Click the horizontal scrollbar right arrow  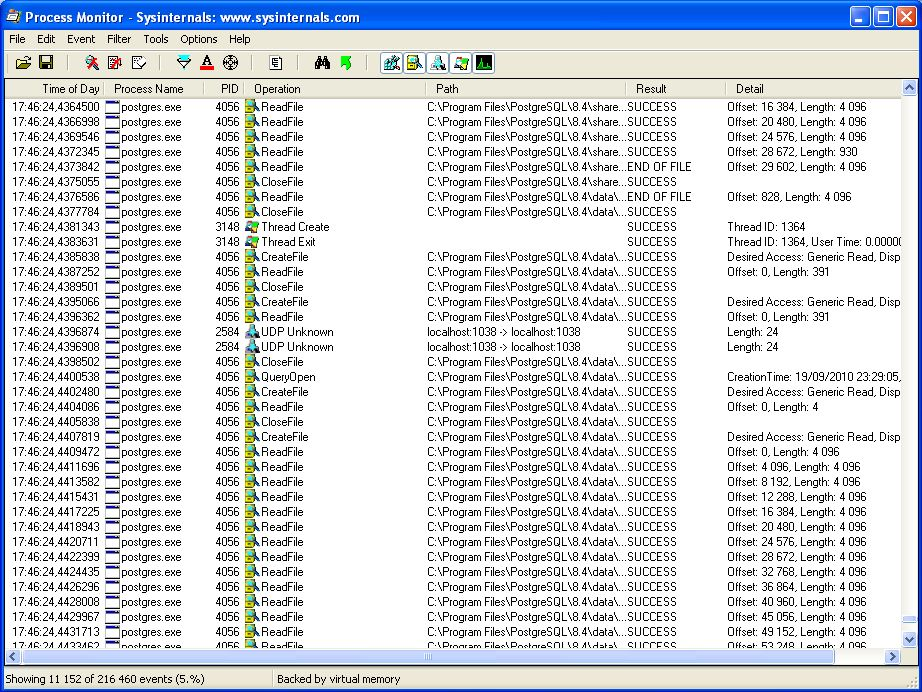tap(893, 656)
